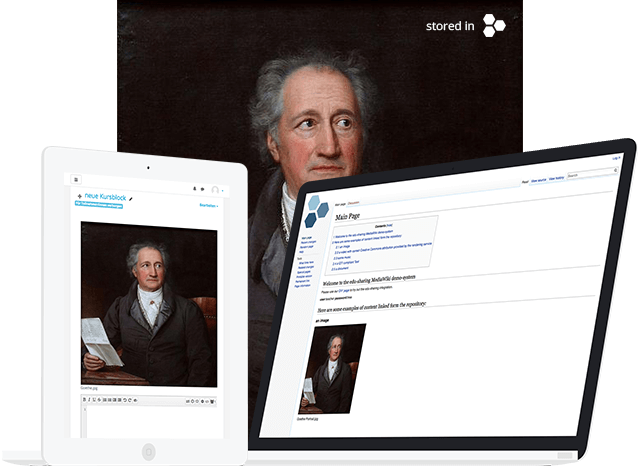
Task: Jump to '2.4 a QTI compliant Test' entry
Action: (x=346, y=263)
